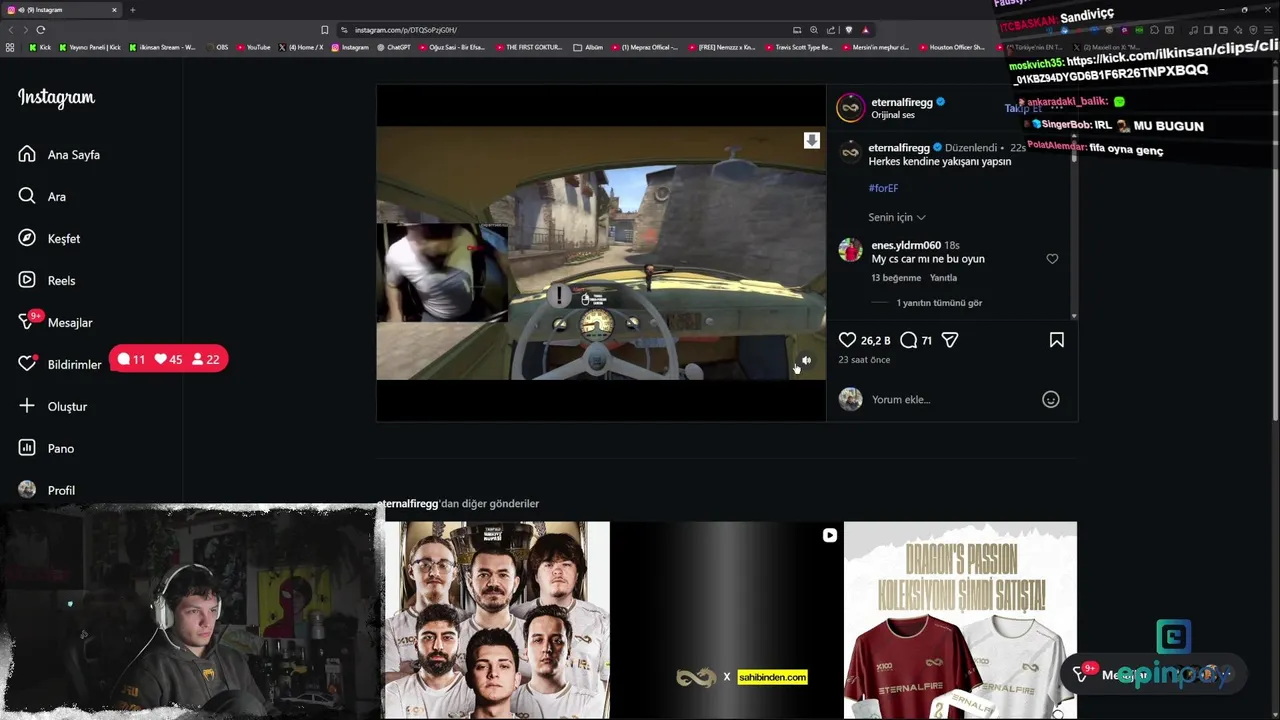Open Mesajlar messages in sidebar
Image resolution: width=1280 pixels, height=720 pixels.
pyautogui.click(x=55, y=322)
